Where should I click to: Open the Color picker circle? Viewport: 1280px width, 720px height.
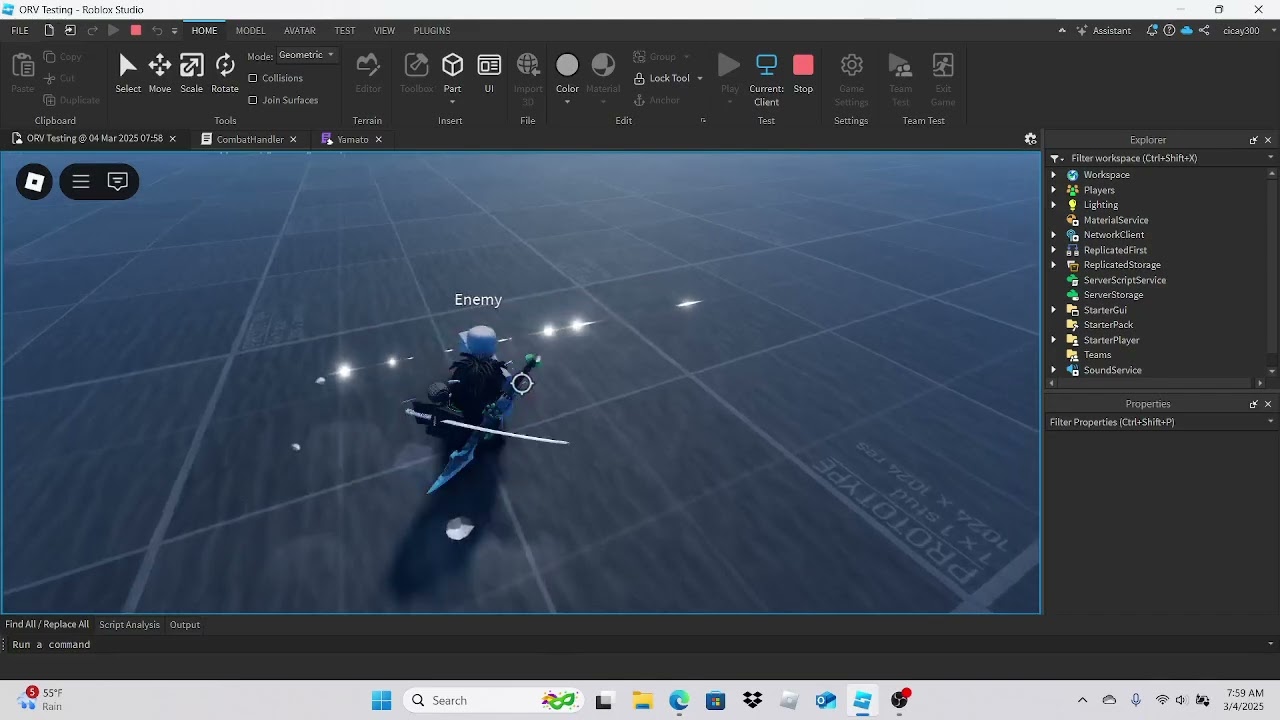[567, 65]
